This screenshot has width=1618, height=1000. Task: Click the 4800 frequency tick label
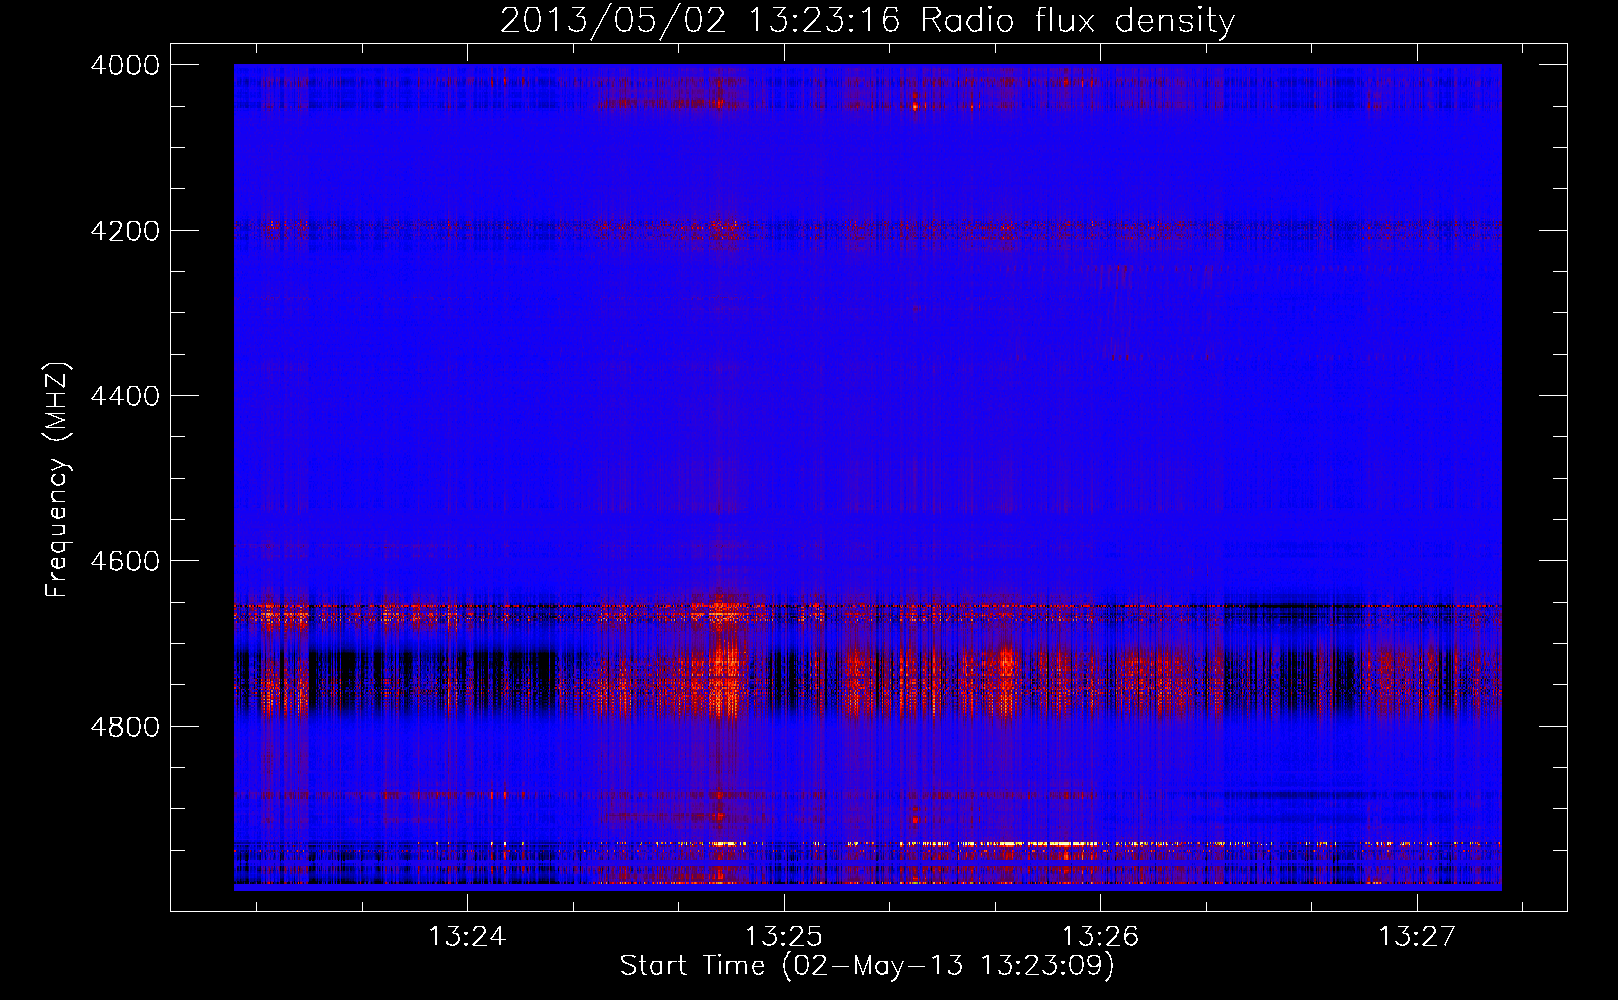125,727
